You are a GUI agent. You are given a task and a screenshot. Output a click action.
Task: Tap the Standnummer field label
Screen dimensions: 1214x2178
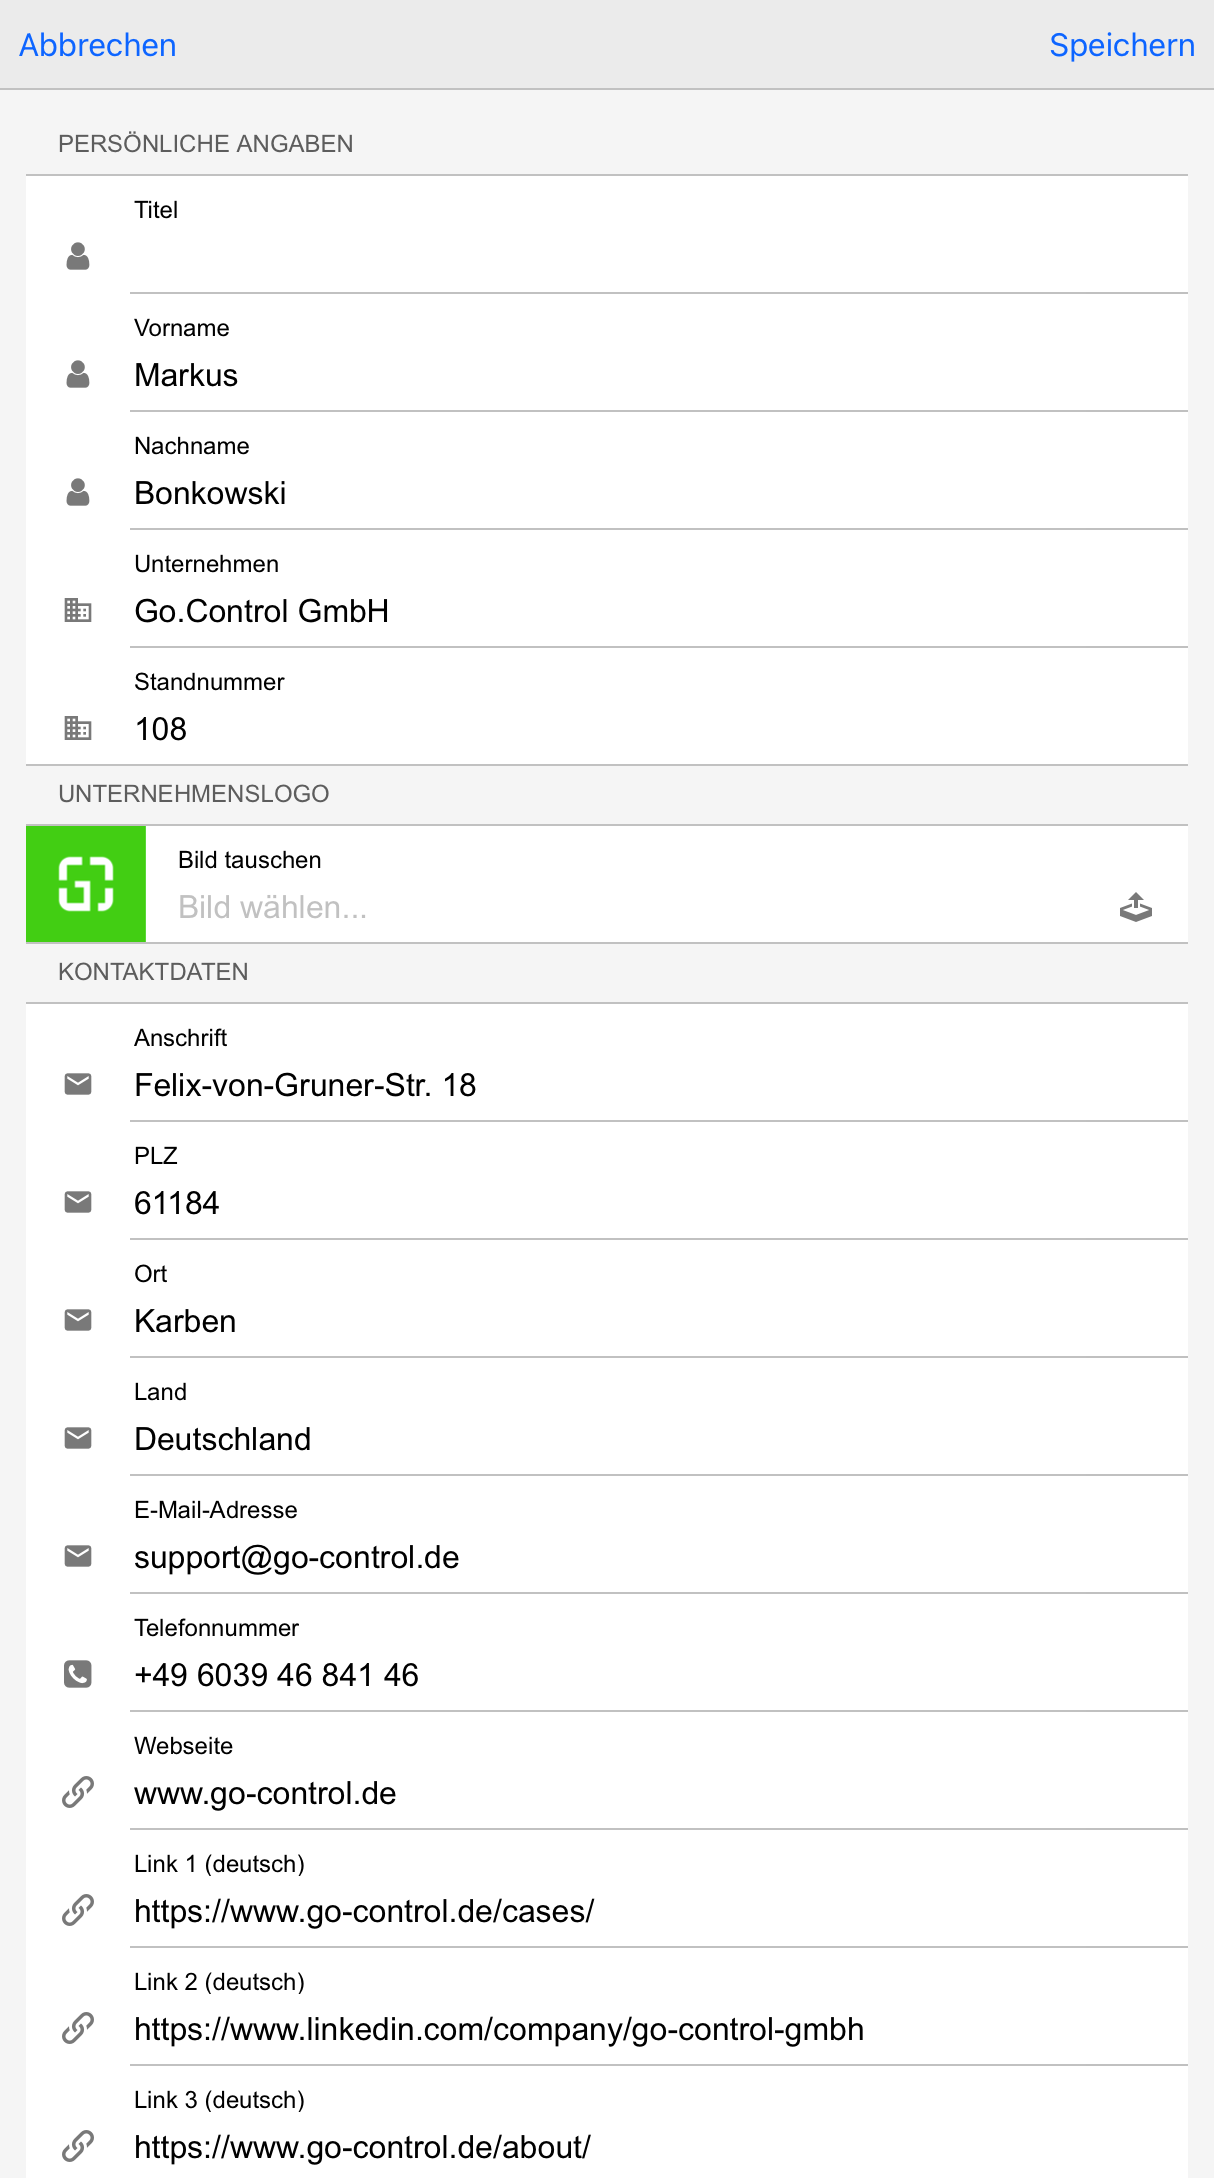[x=209, y=682]
